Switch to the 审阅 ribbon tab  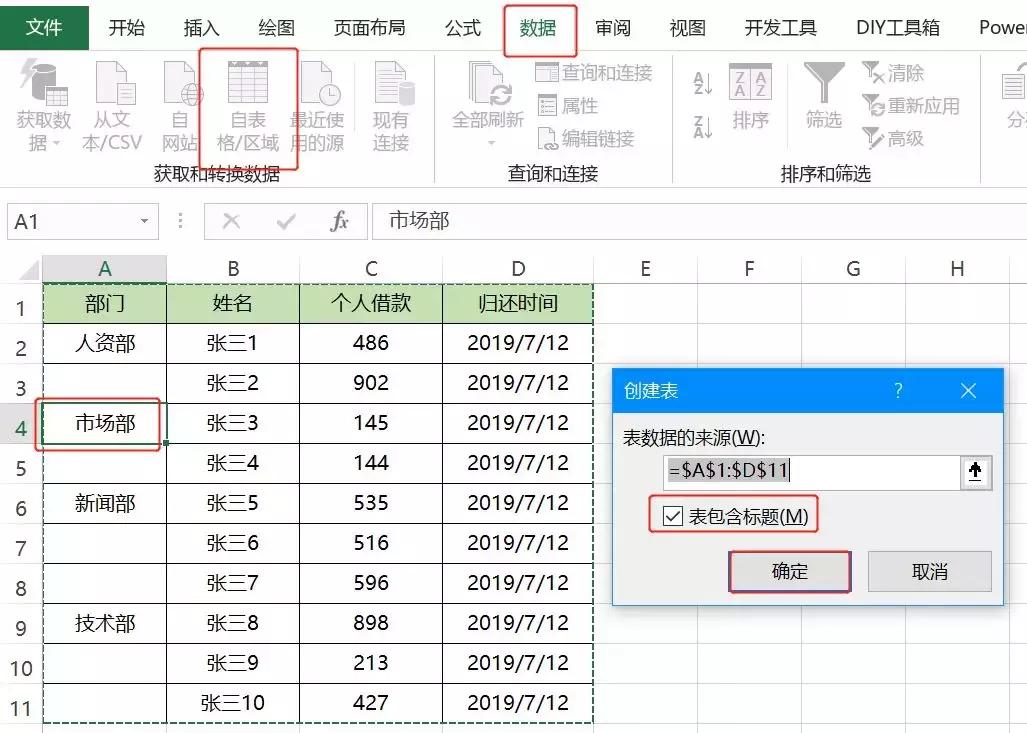pyautogui.click(x=613, y=27)
